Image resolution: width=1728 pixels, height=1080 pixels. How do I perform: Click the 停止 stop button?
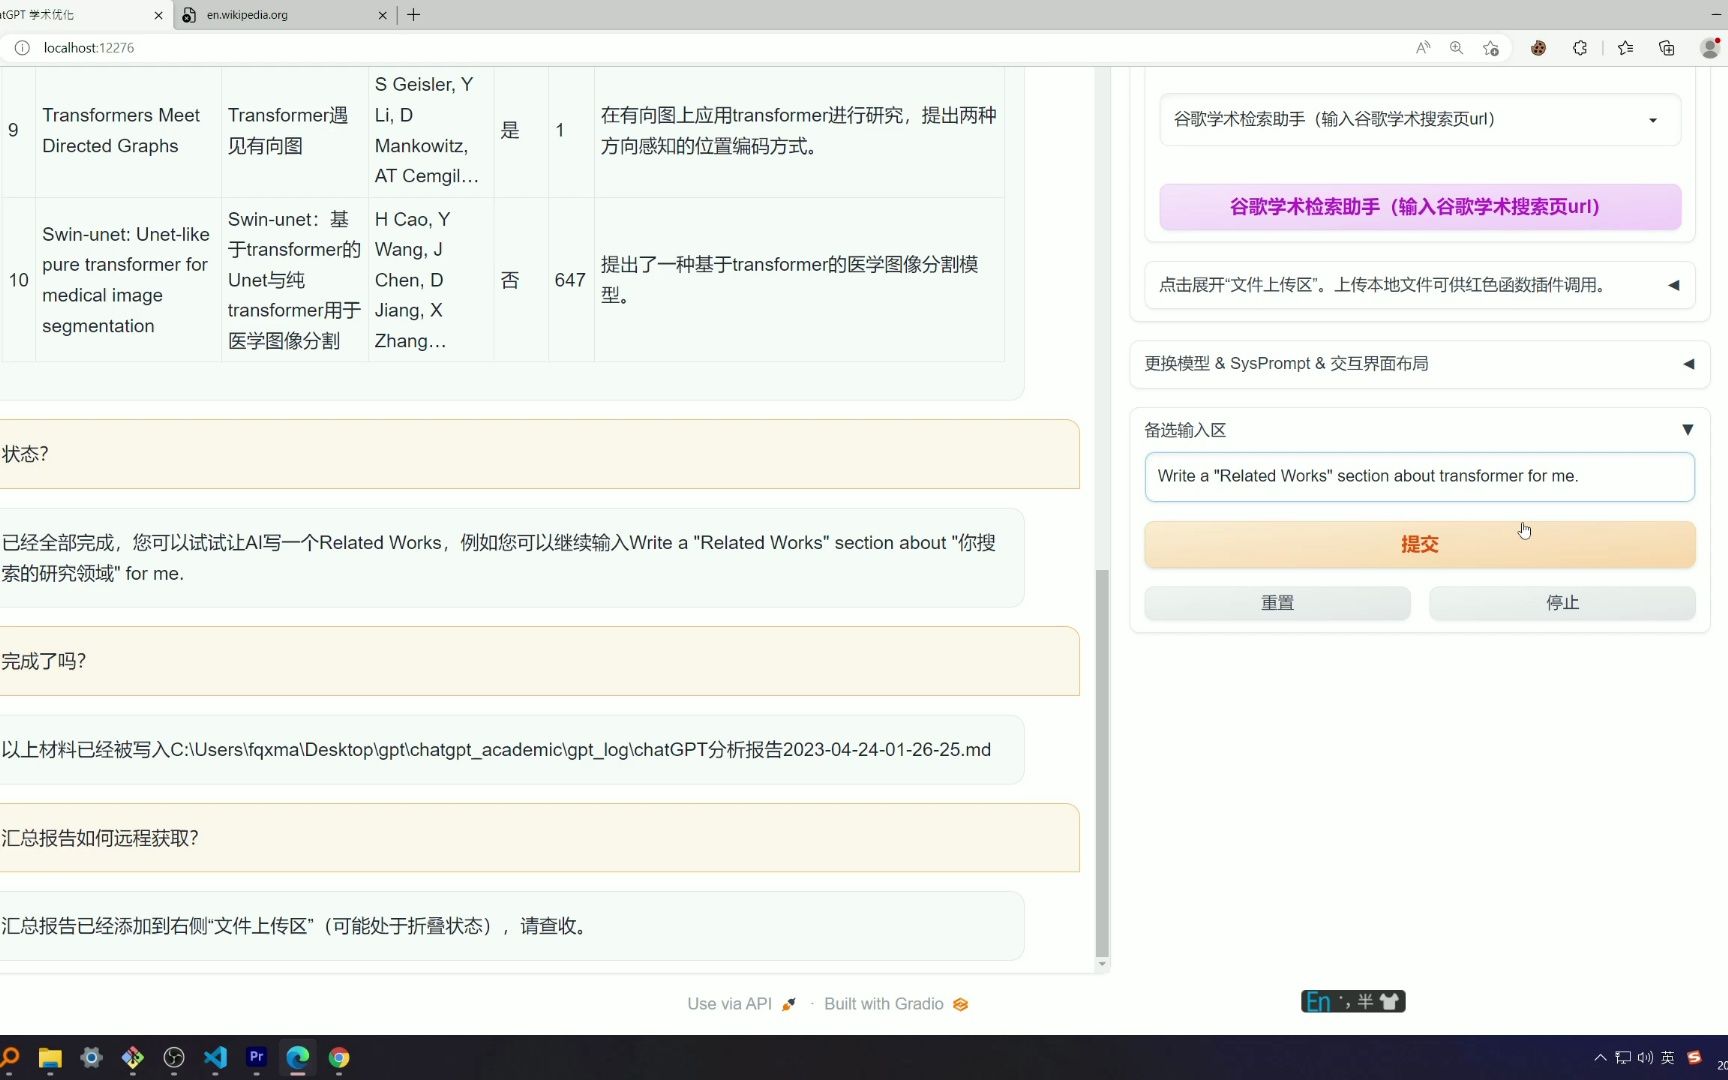point(1562,603)
